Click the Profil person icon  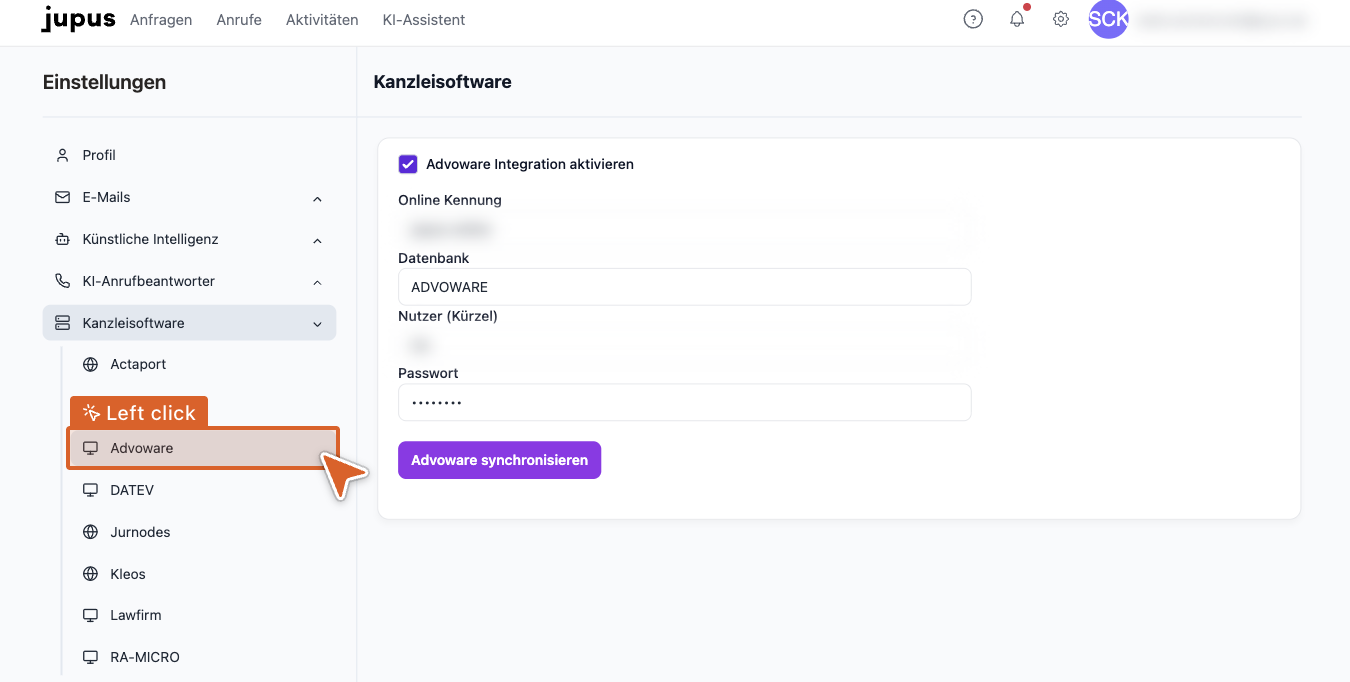coord(62,155)
